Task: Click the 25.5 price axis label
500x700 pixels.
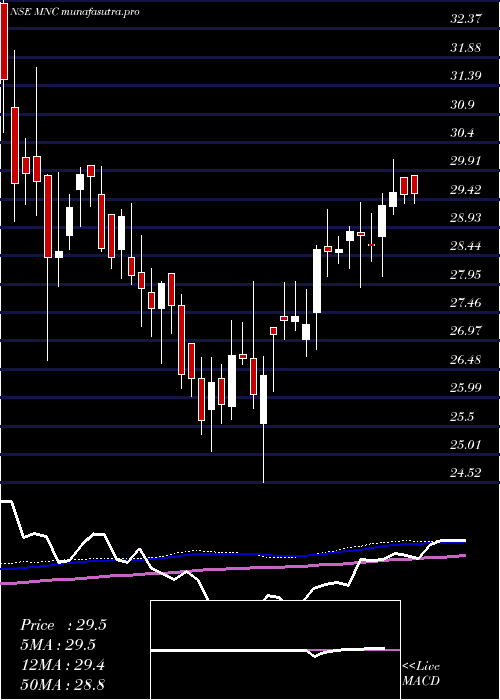Action: click(462, 417)
